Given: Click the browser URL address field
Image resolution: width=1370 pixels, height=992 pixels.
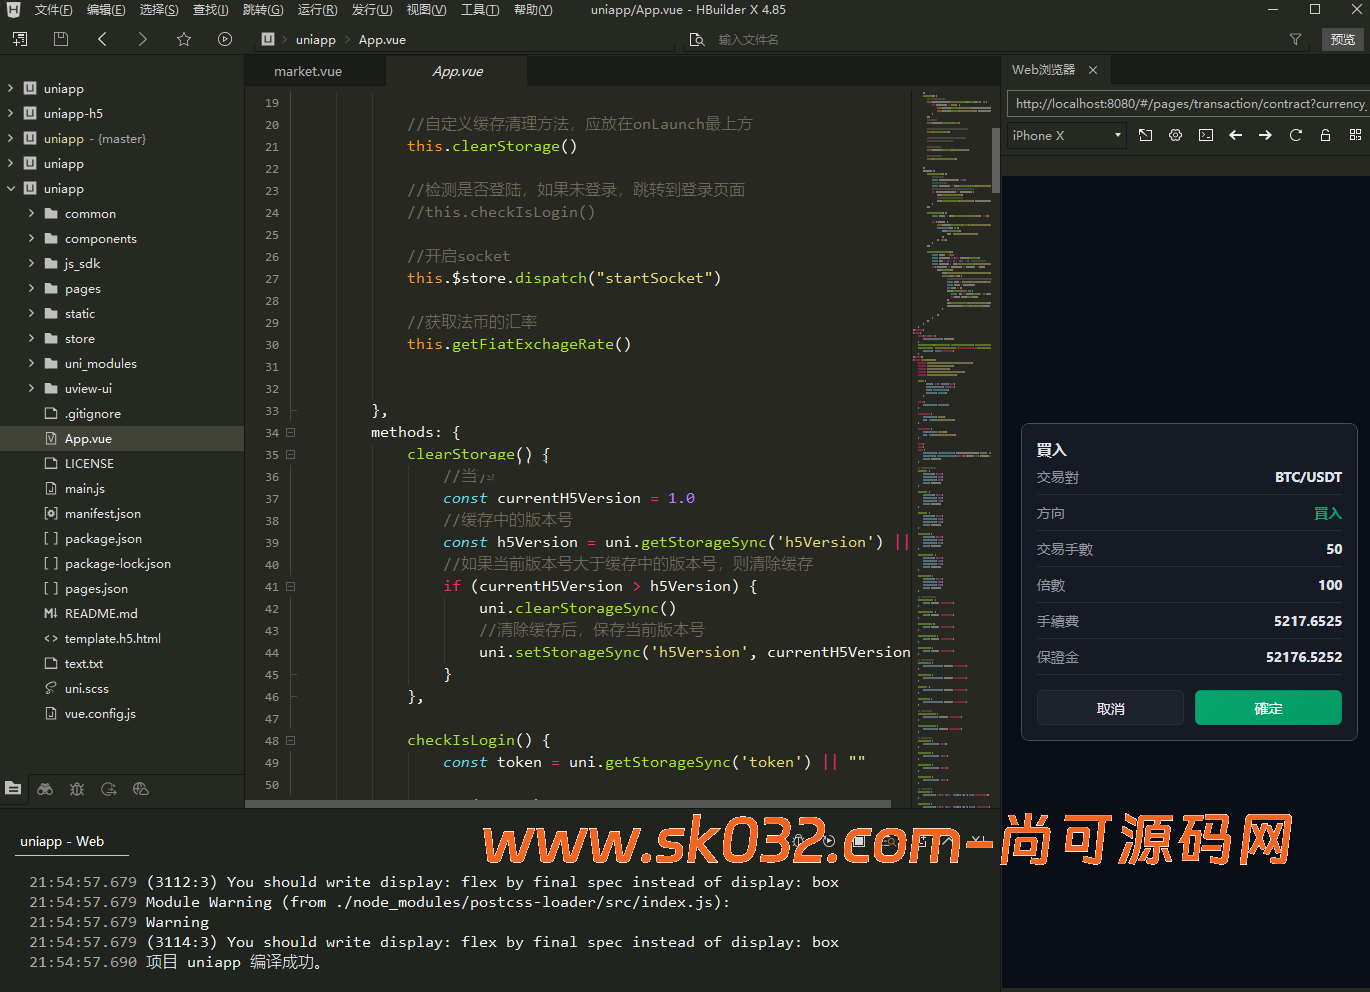Looking at the screenshot, I should click(1188, 103).
